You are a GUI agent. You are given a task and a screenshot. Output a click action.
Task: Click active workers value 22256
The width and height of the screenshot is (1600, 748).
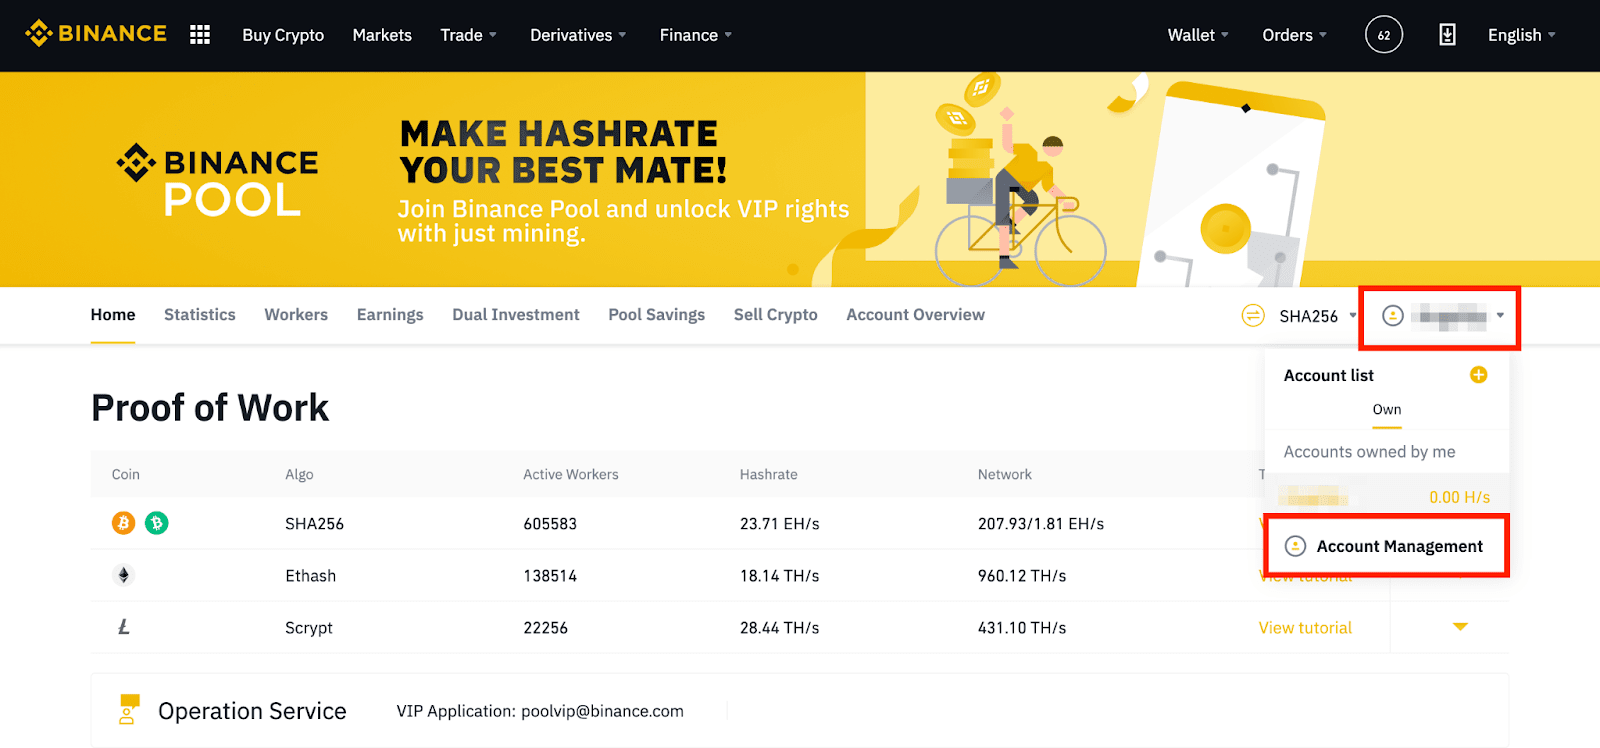(x=545, y=628)
